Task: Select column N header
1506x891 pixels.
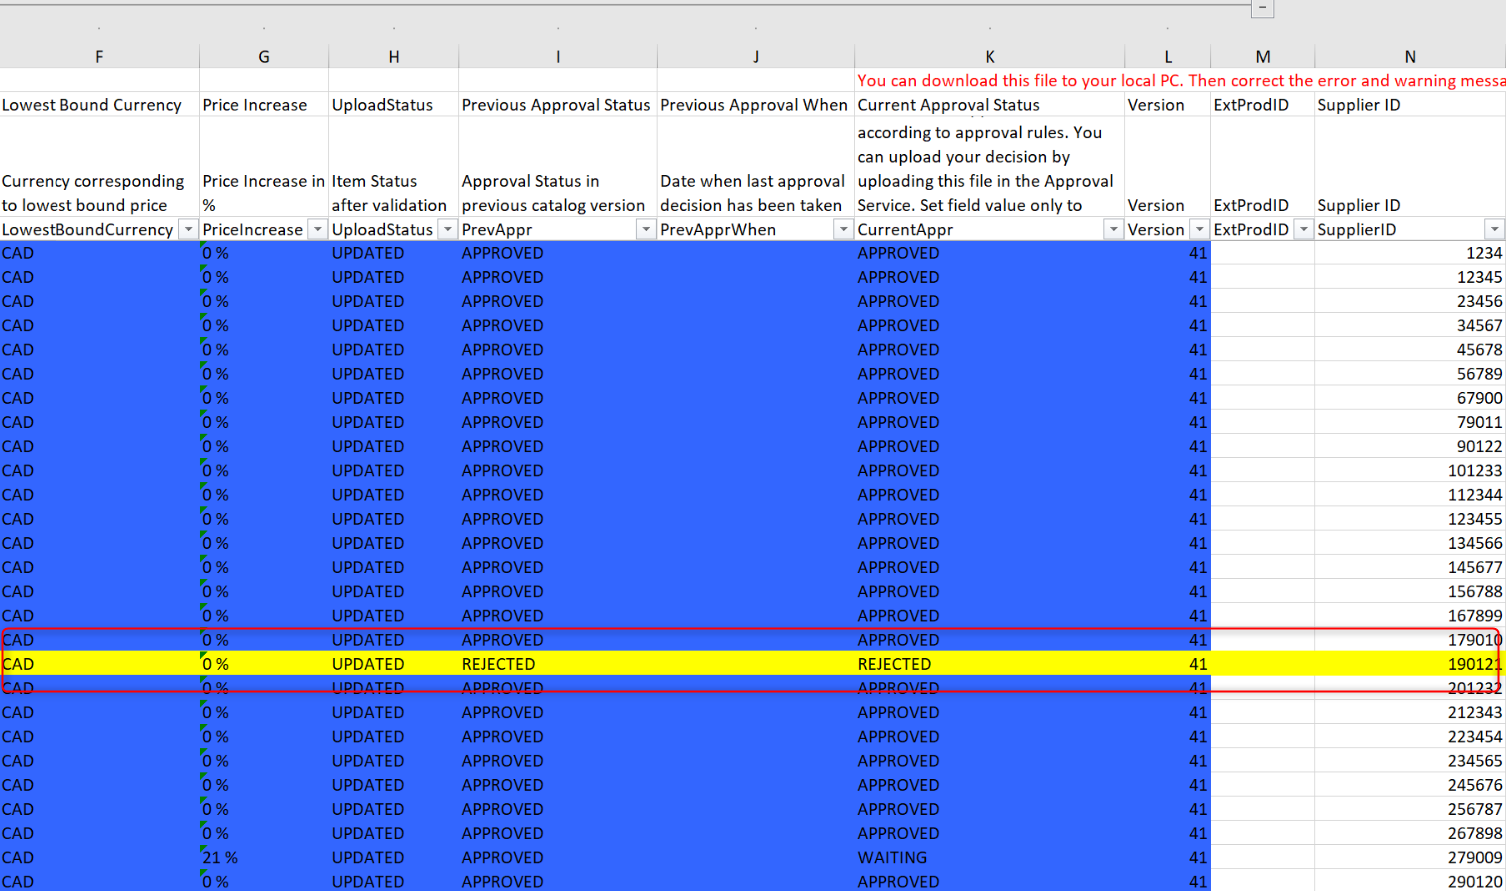Action: [1409, 57]
